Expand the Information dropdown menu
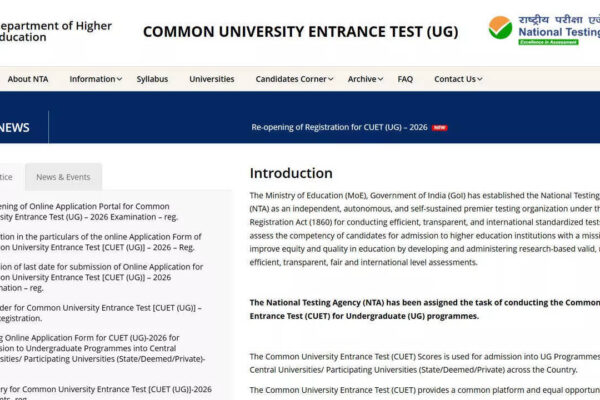Image resolution: width=600 pixels, height=400 pixels. coord(96,79)
